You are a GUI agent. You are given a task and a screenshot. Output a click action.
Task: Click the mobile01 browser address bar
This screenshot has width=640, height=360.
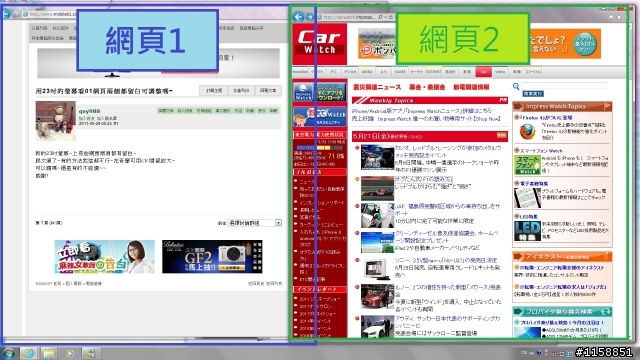tap(50, 14)
